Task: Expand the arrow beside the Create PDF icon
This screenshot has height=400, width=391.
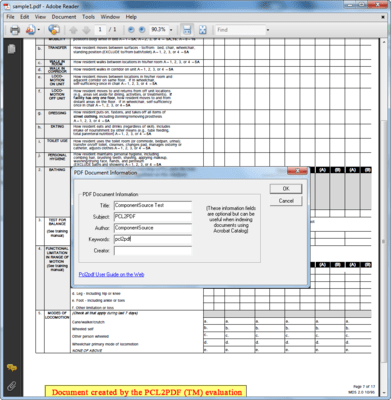Action: pos(39,30)
